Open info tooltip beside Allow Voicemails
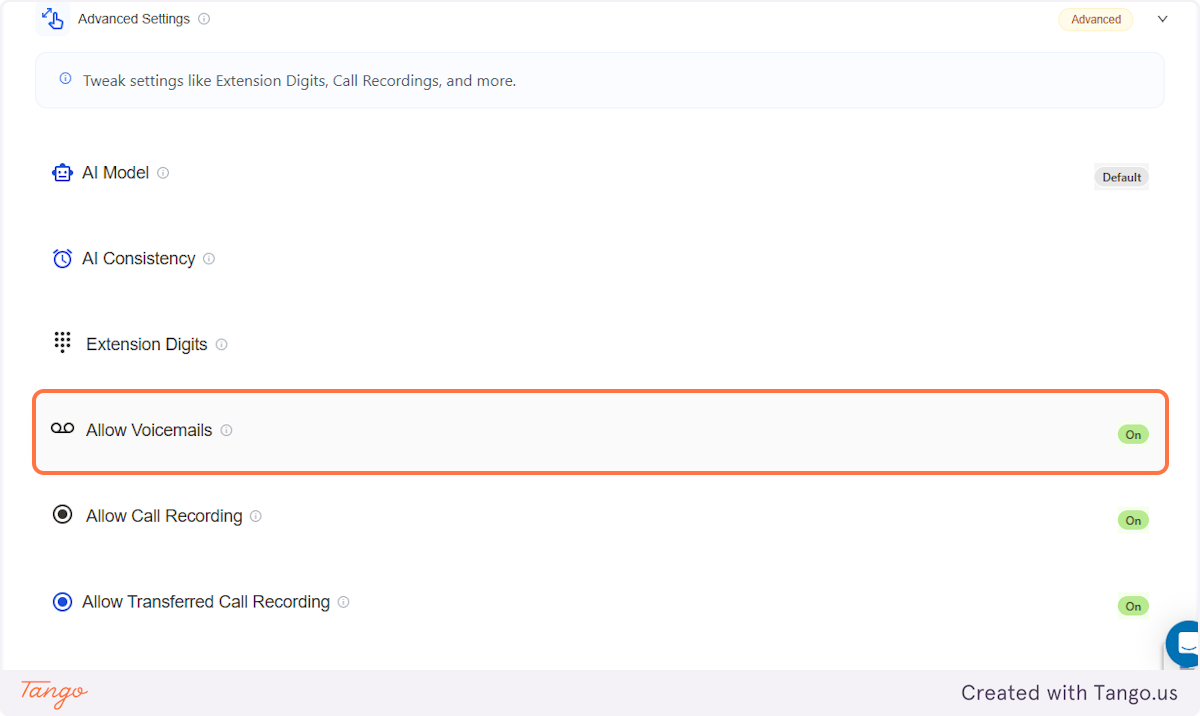Viewport: 1200px width, 716px height. [x=226, y=431]
